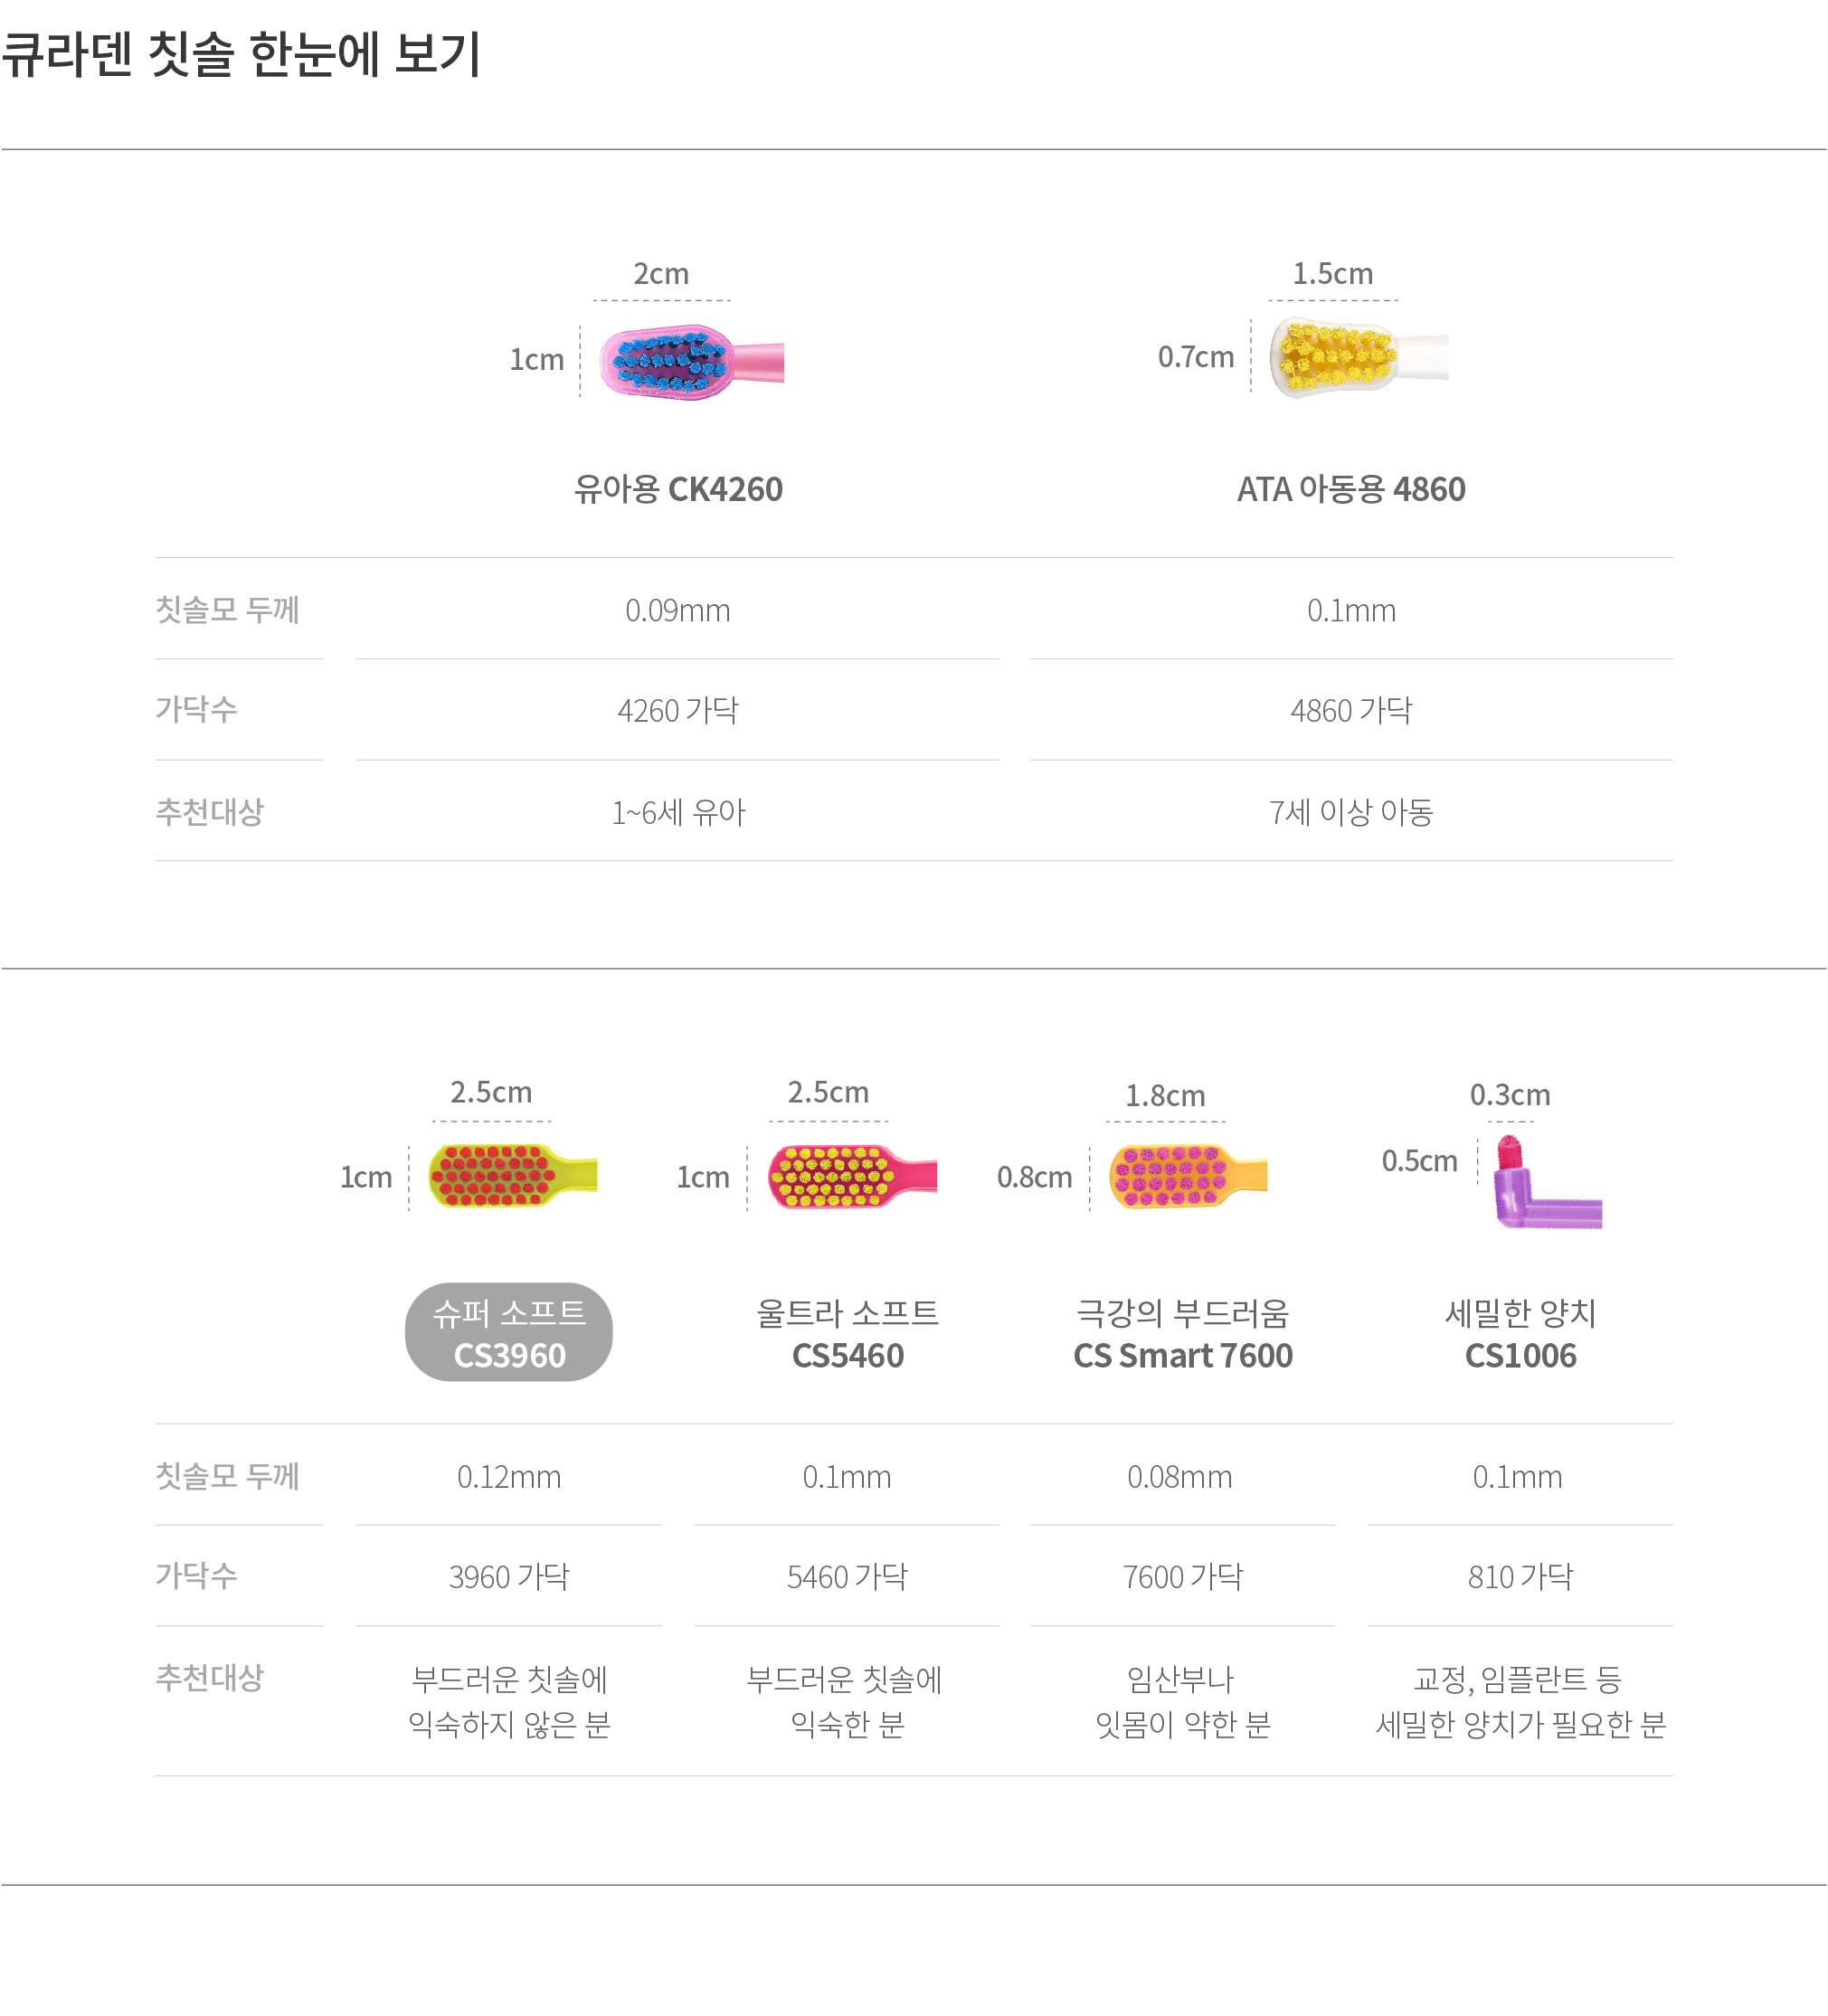Viewport: 1828px width, 2016px height.
Task: Select the 슈퍼 소프트 CS3960 highlighted pill
Action: coord(509,1332)
